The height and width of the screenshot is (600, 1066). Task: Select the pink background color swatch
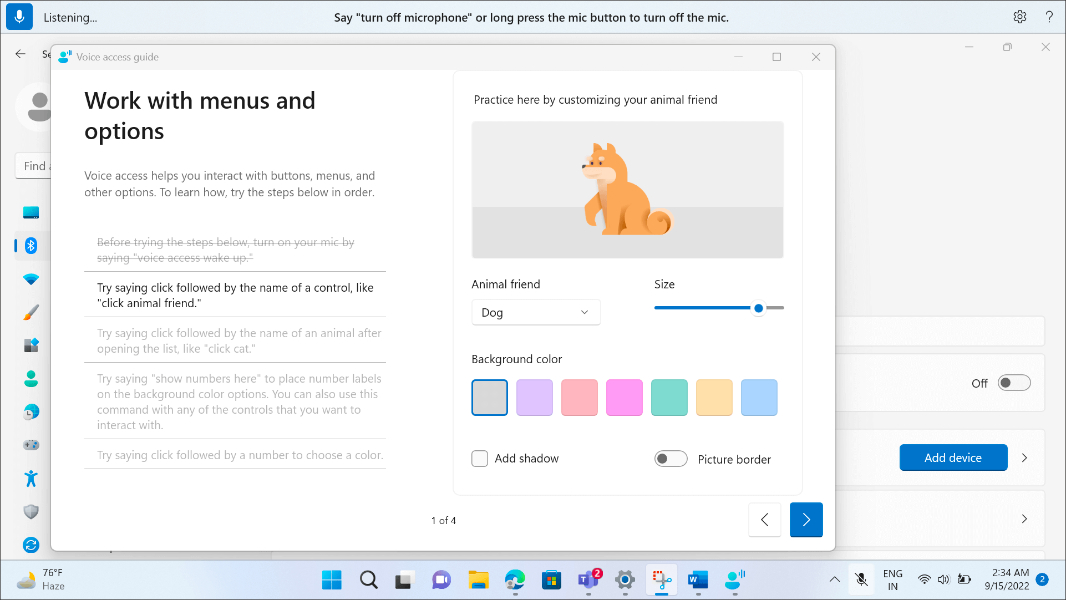pos(579,397)
